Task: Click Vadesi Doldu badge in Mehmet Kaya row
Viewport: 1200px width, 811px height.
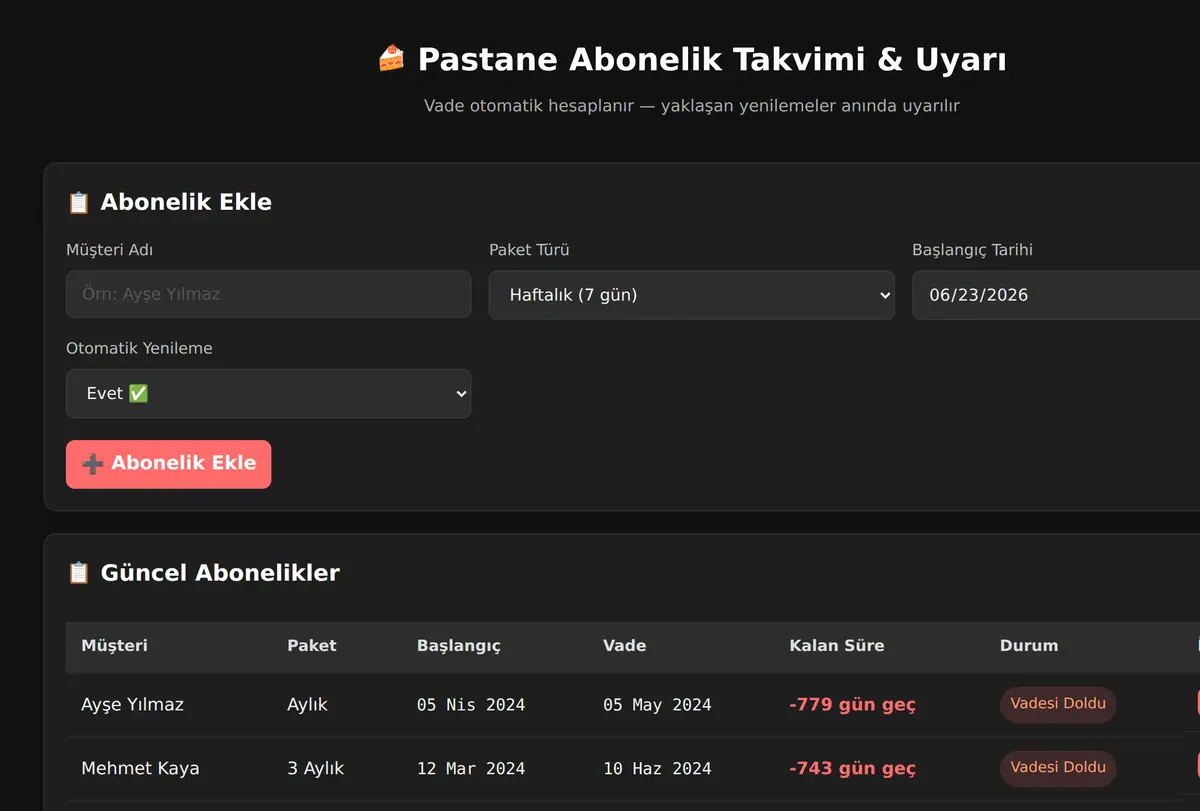Action: tap(1058, 768)
